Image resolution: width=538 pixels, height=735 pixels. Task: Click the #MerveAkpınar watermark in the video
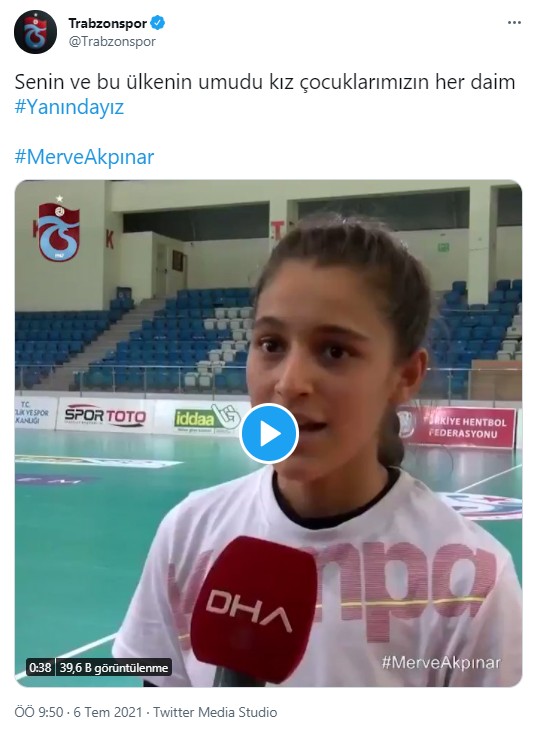441,662
